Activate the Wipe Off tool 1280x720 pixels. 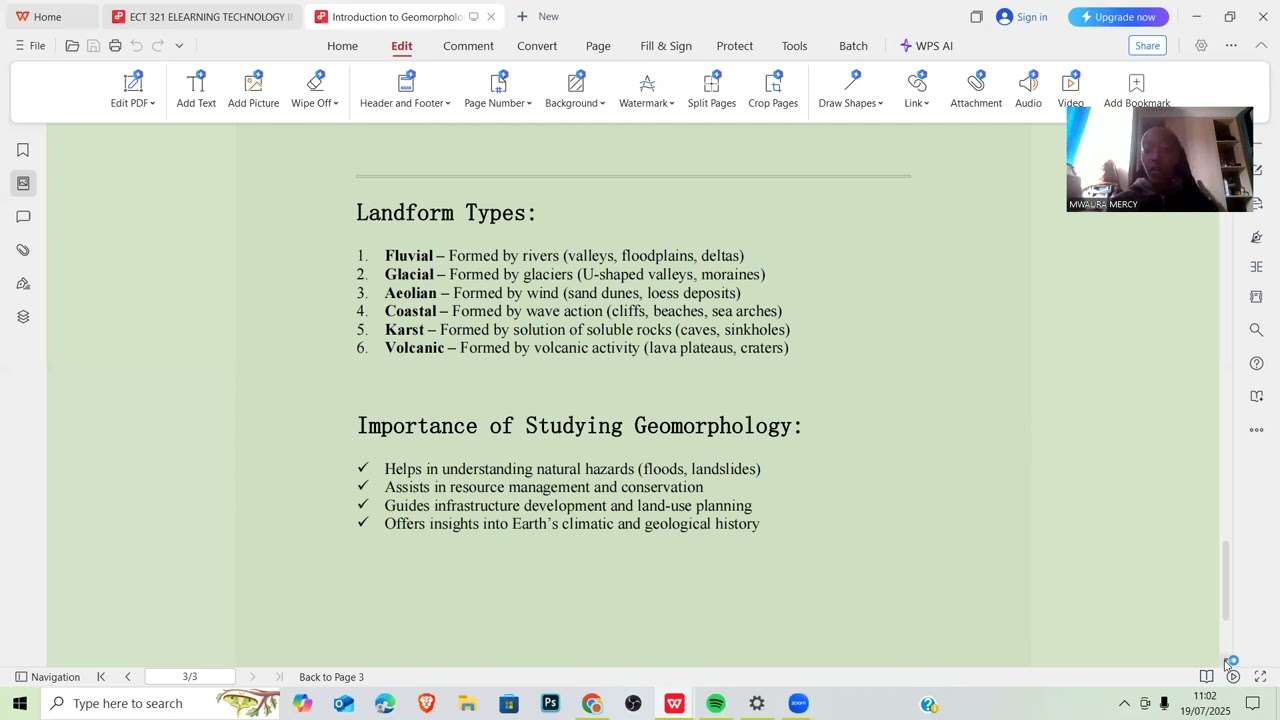315,90
